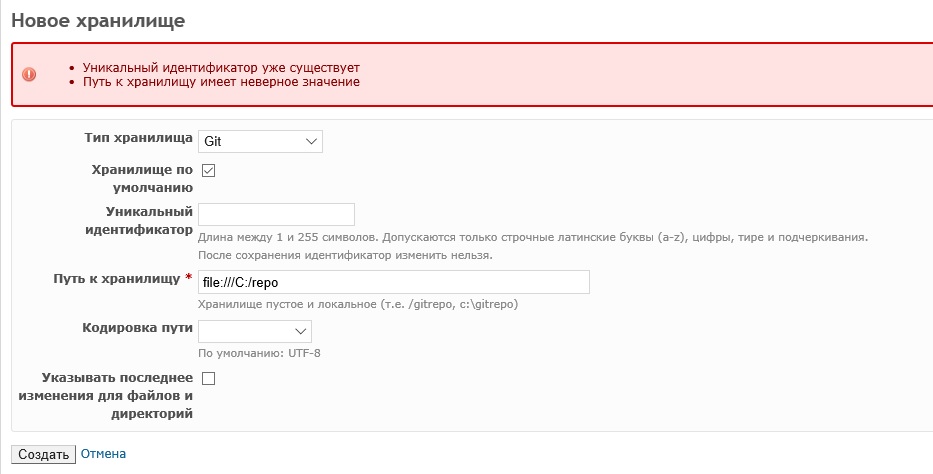933x474 pixels.
Task: Click the hint text По умолчанию: UTF-8
Action: click(x=259, y=353)
